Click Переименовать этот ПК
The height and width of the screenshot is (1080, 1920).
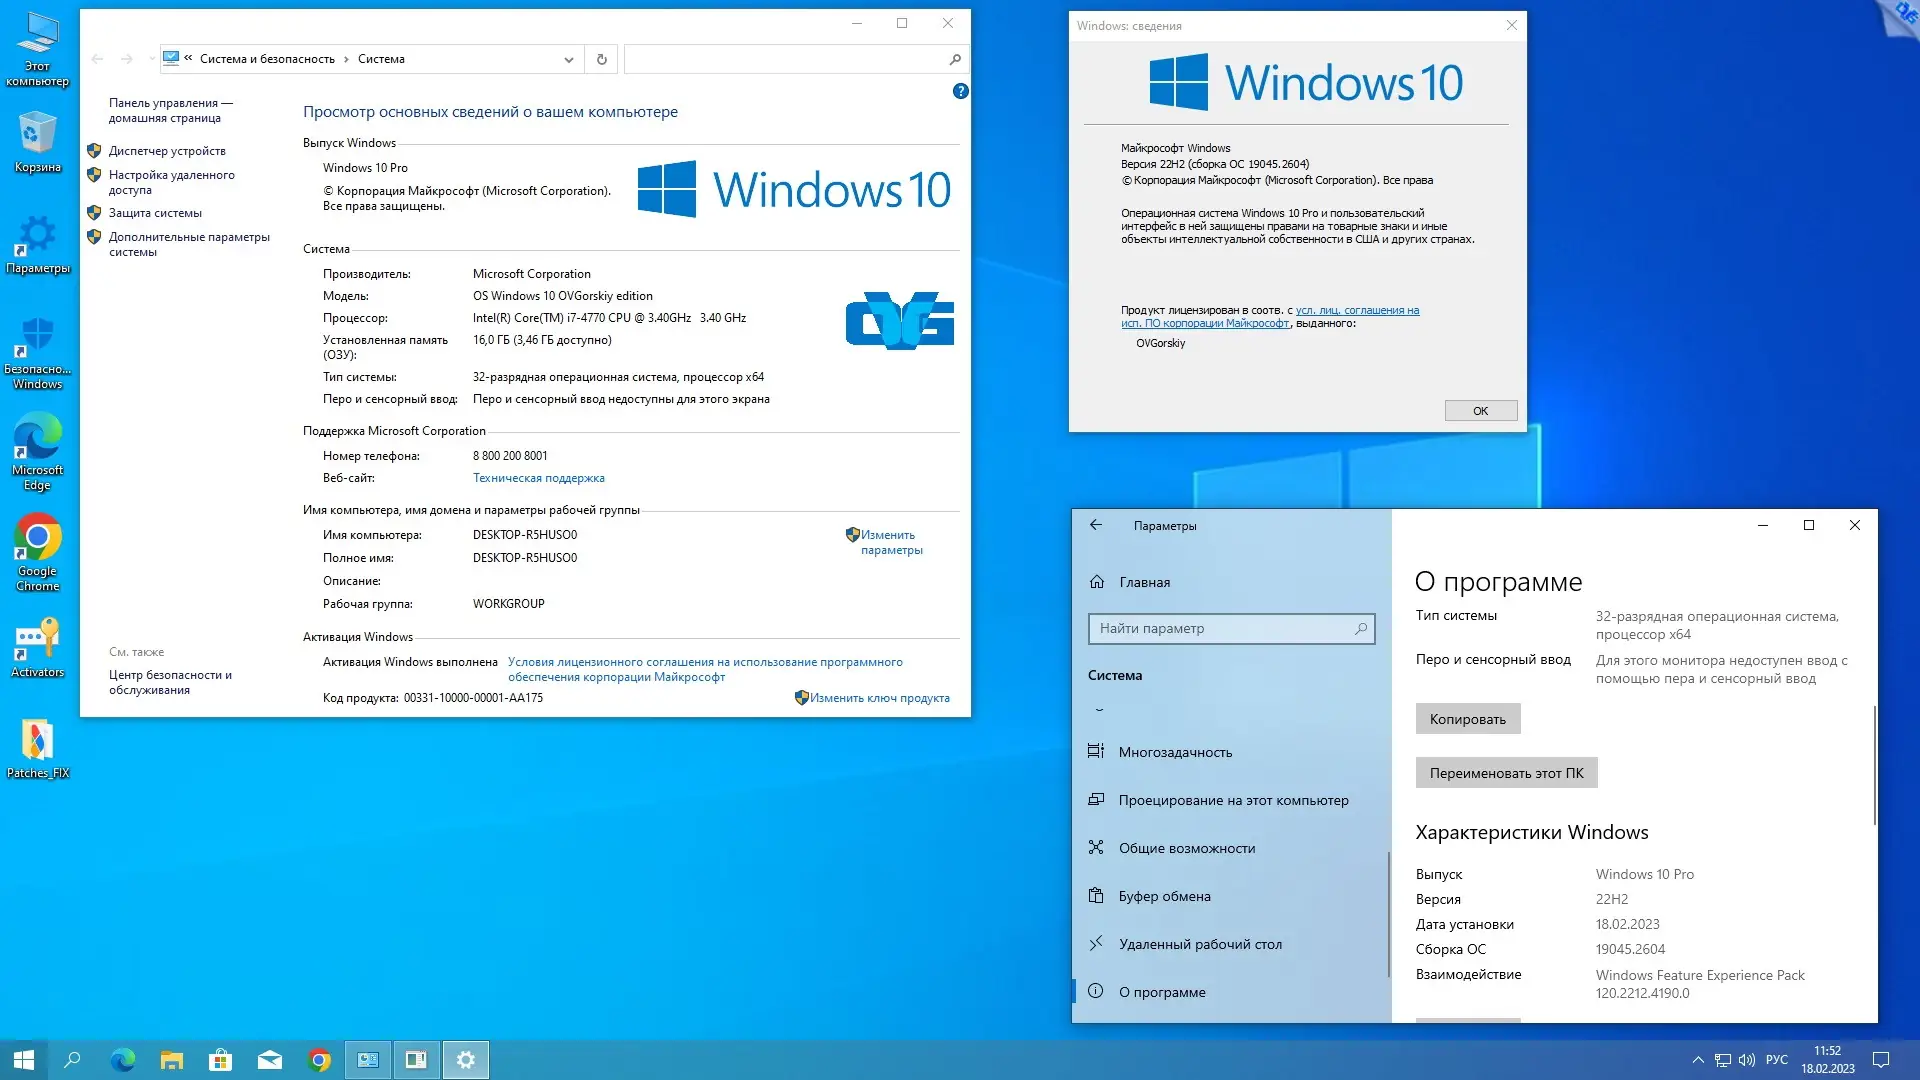[x=1505, y=772]
